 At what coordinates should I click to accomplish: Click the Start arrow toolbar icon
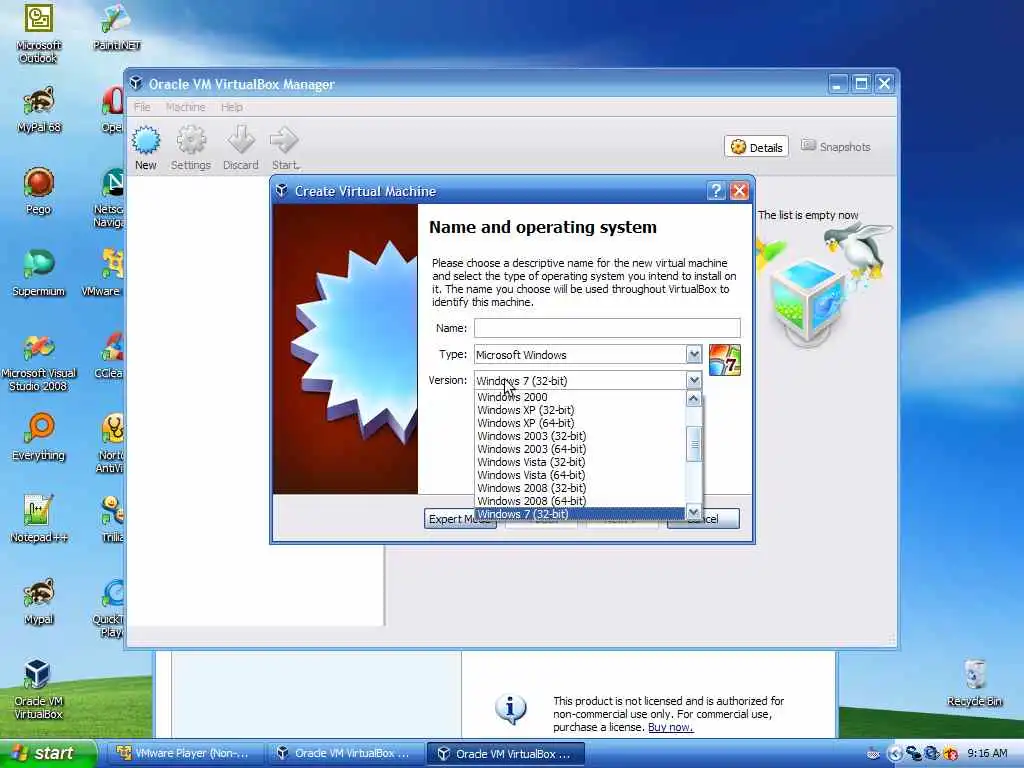pyautogui.click(x=285, y=148)
